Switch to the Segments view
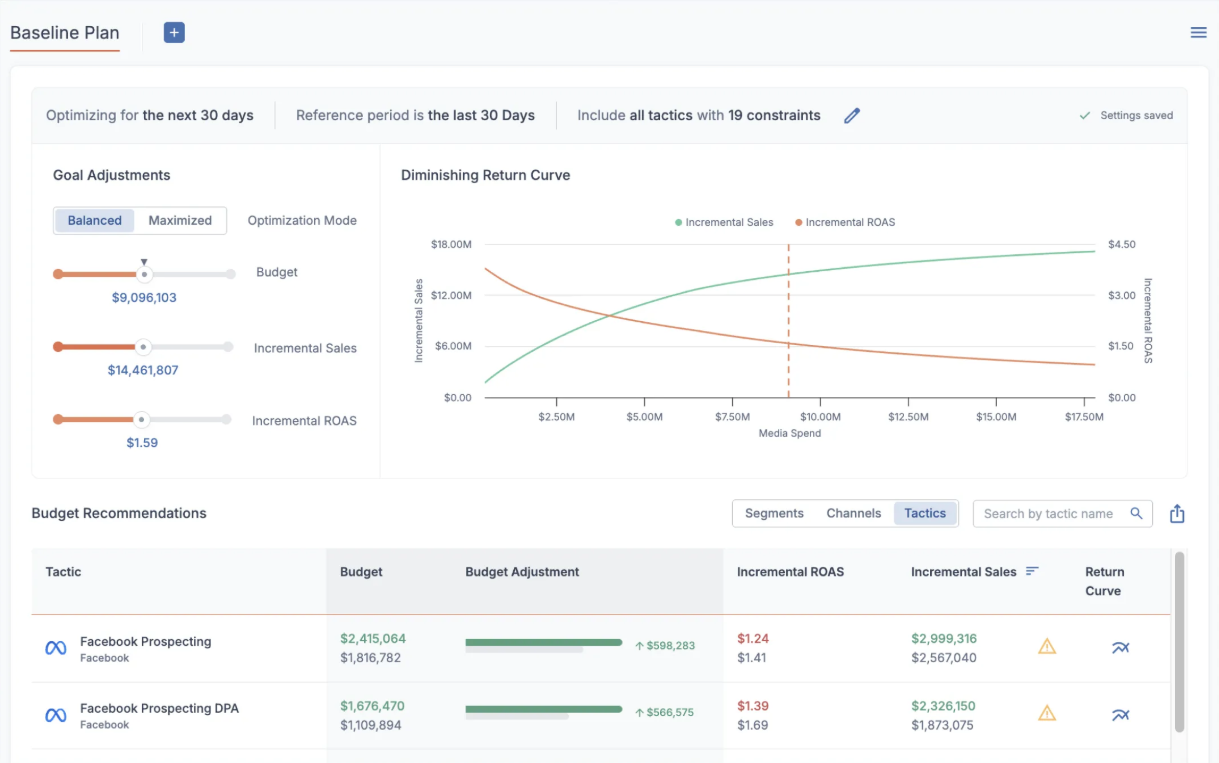Viewport: 1219px width, 763px height. click(x=774, y=514)
